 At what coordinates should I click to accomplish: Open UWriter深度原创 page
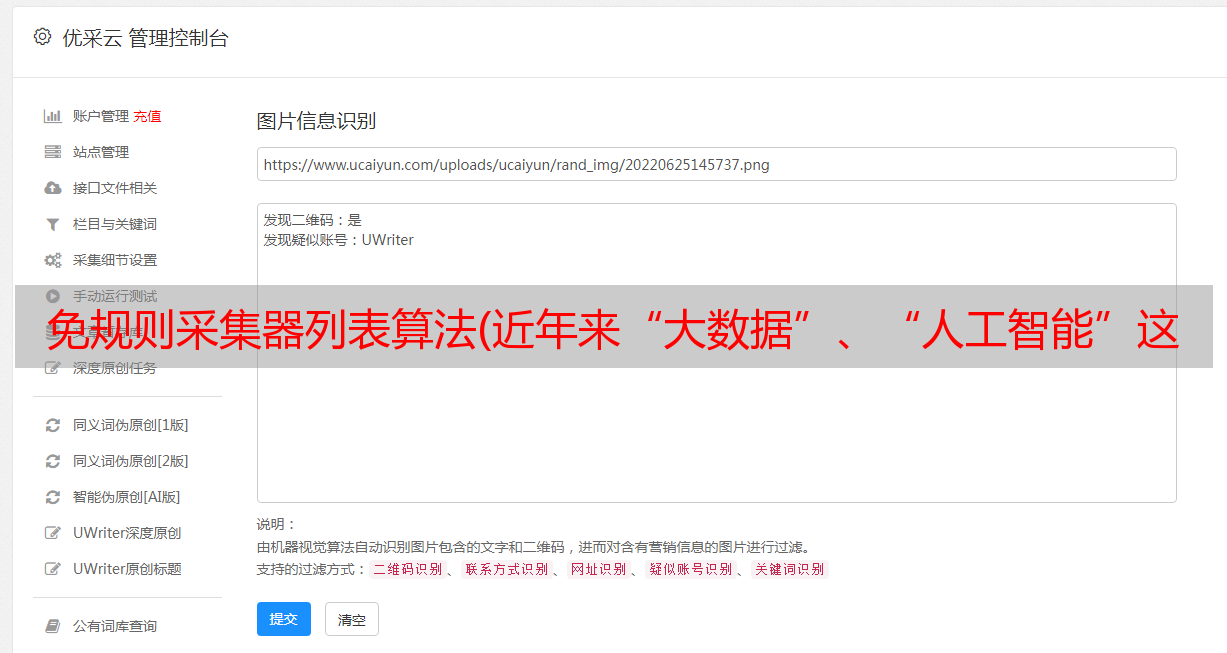tap(127, 533)
